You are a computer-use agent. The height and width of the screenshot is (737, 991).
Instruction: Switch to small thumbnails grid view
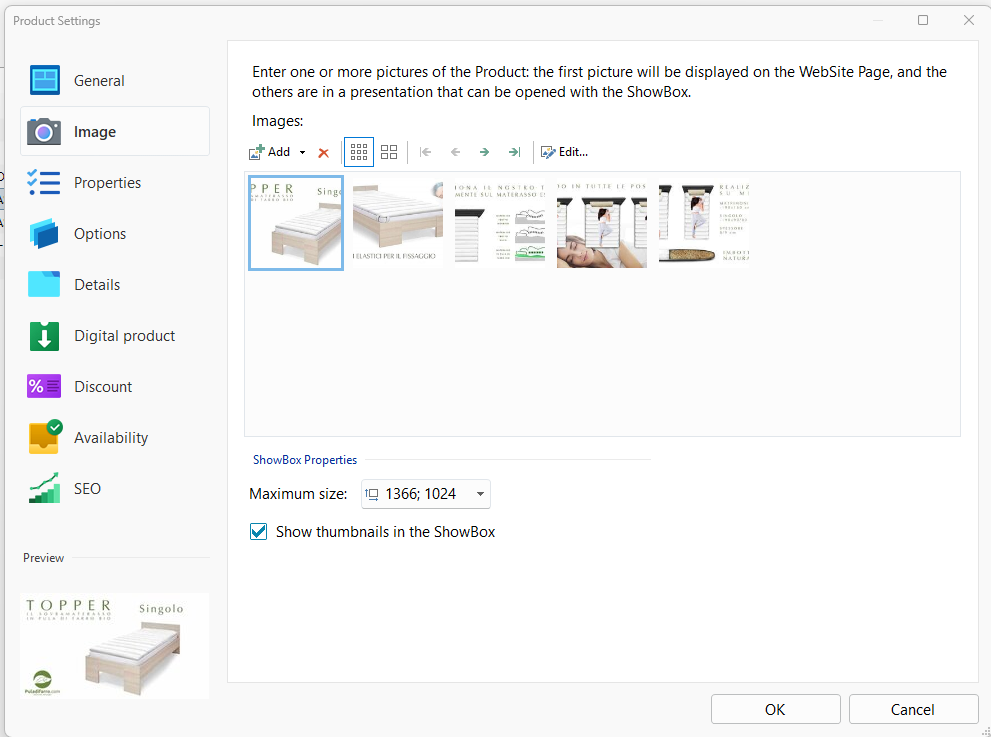click(x=359, y=152)
